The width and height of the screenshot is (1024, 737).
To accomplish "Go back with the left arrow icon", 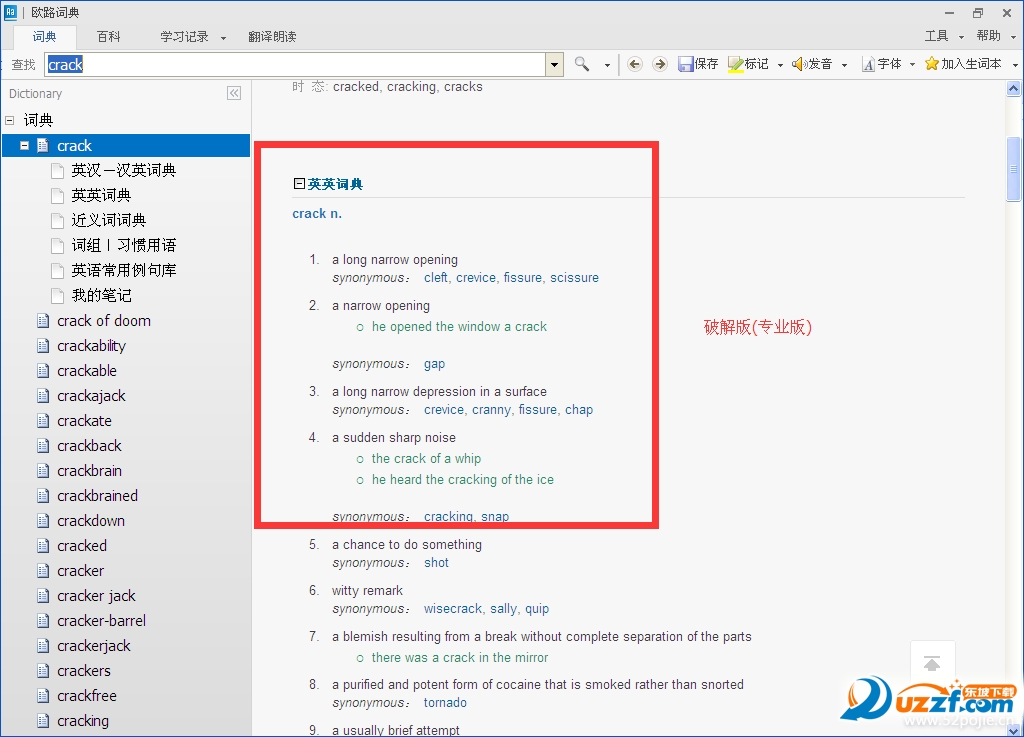I will tap(634, 64).
